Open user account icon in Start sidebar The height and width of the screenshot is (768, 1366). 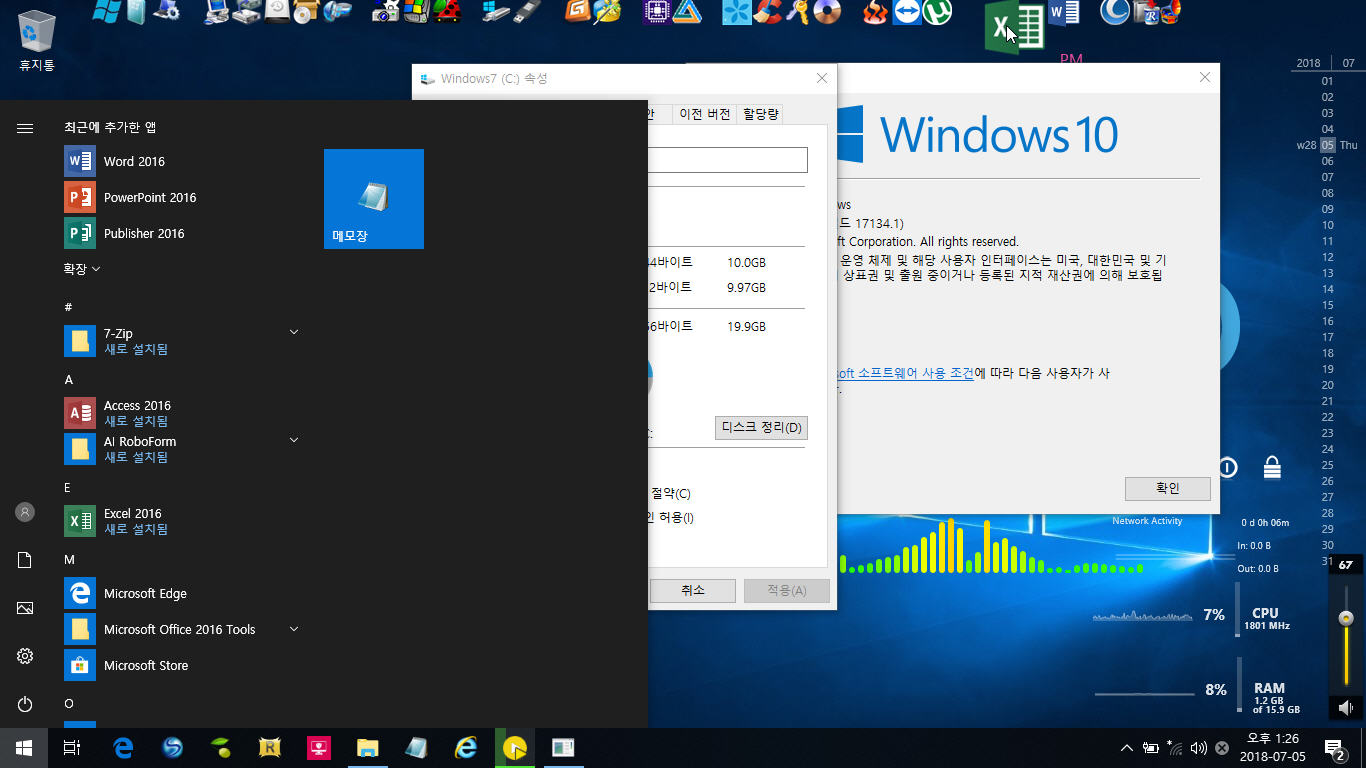(x=25, y=512)
